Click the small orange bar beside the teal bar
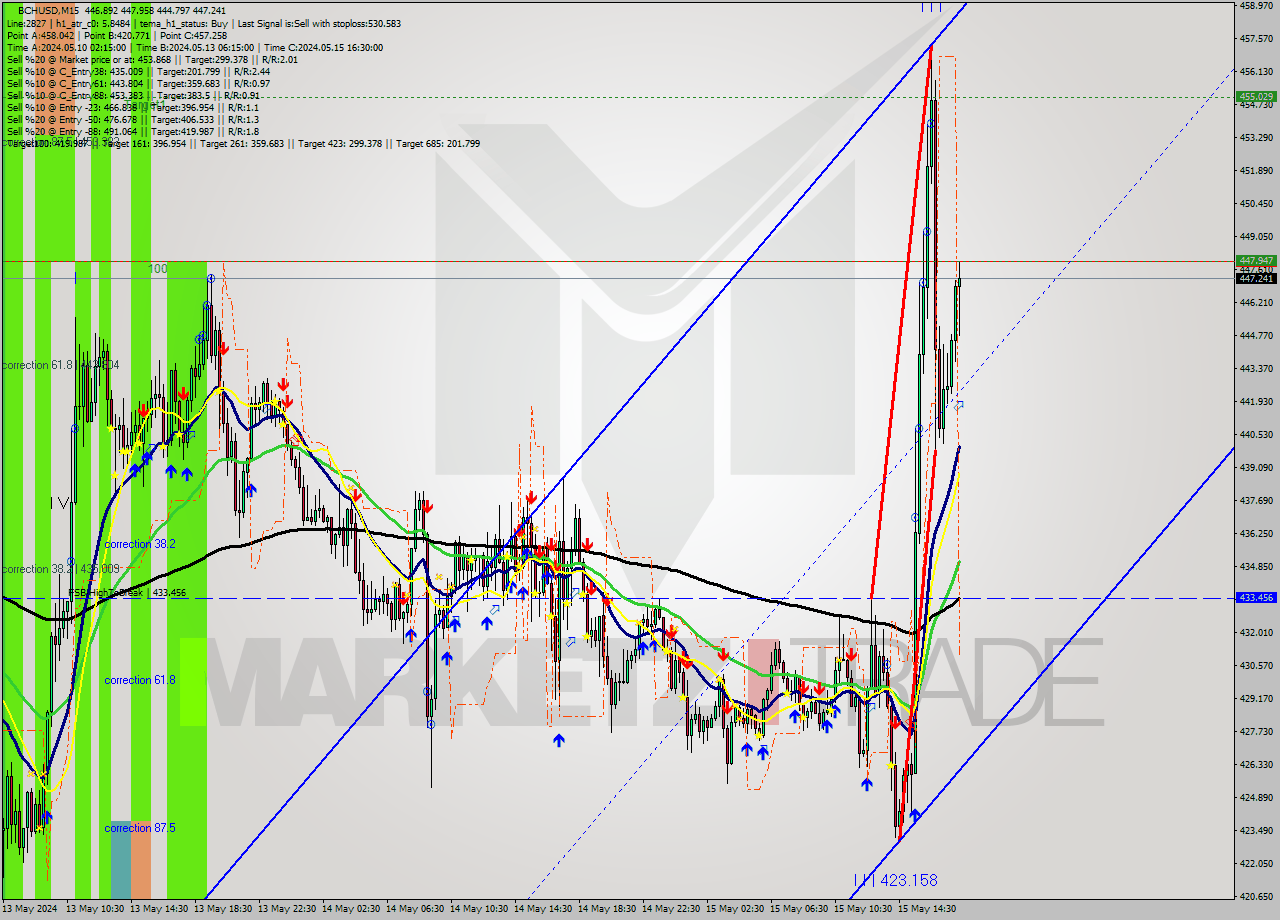This screenshot has width=1280, height=920. [x=140, y=860]
